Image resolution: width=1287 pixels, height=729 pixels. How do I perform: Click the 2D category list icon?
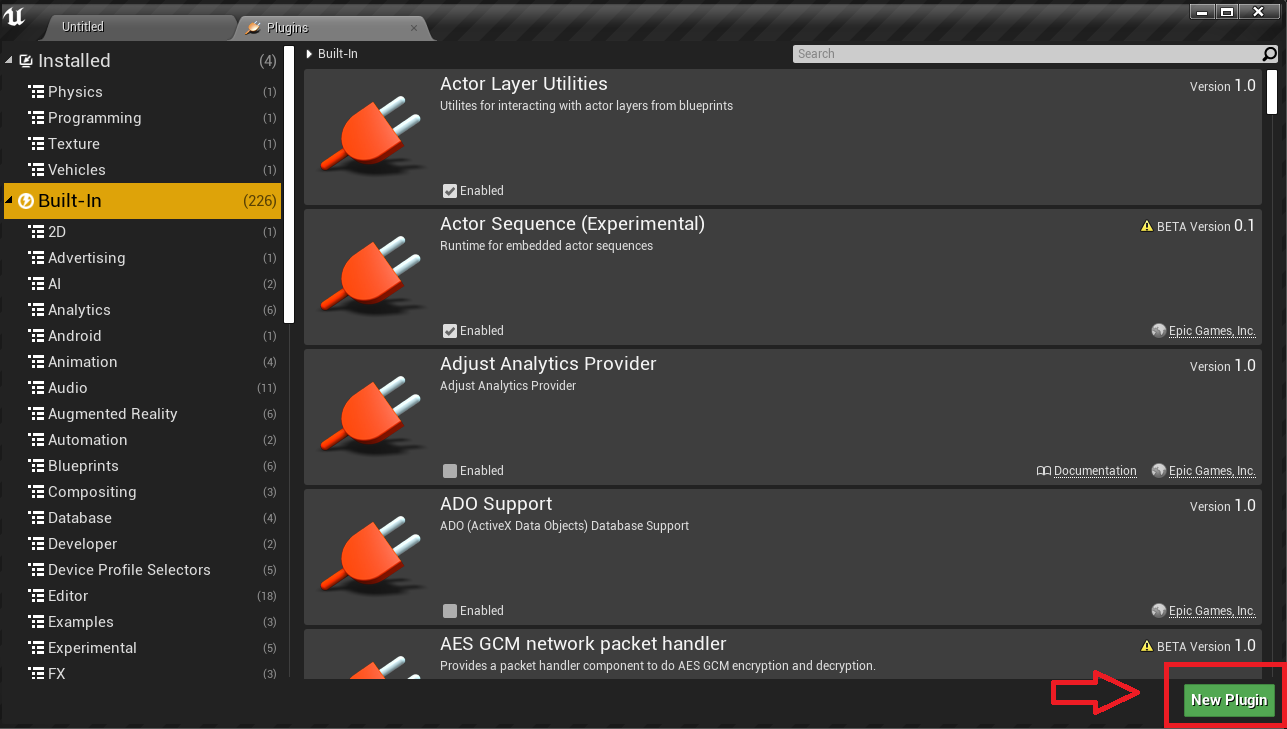(x=36, y=232)
